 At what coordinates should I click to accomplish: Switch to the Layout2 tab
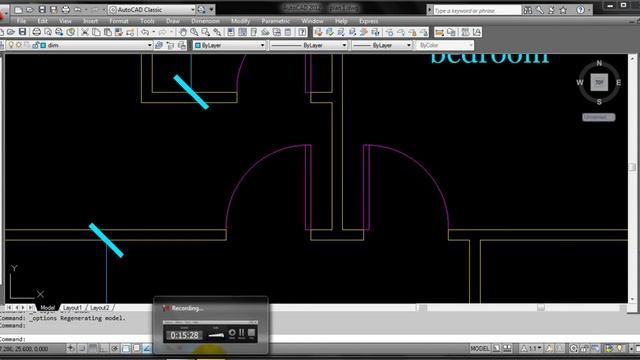[x=99, y=307]
